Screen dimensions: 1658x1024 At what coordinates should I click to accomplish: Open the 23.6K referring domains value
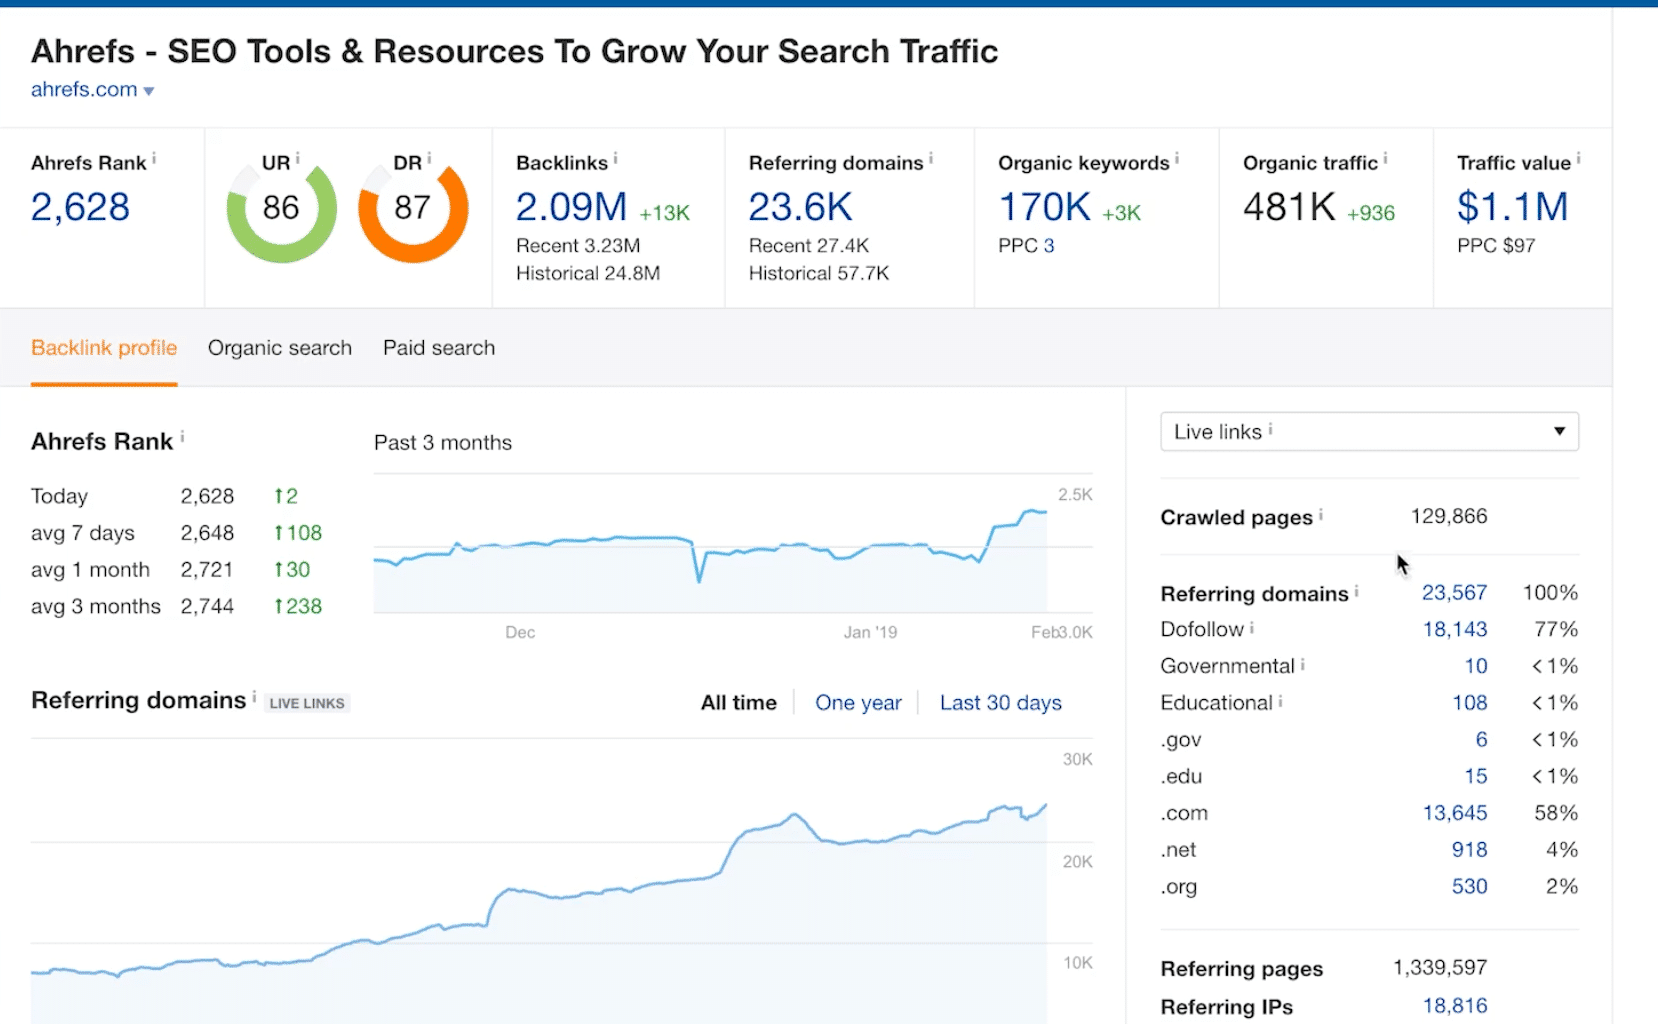[x=800, y=207]
